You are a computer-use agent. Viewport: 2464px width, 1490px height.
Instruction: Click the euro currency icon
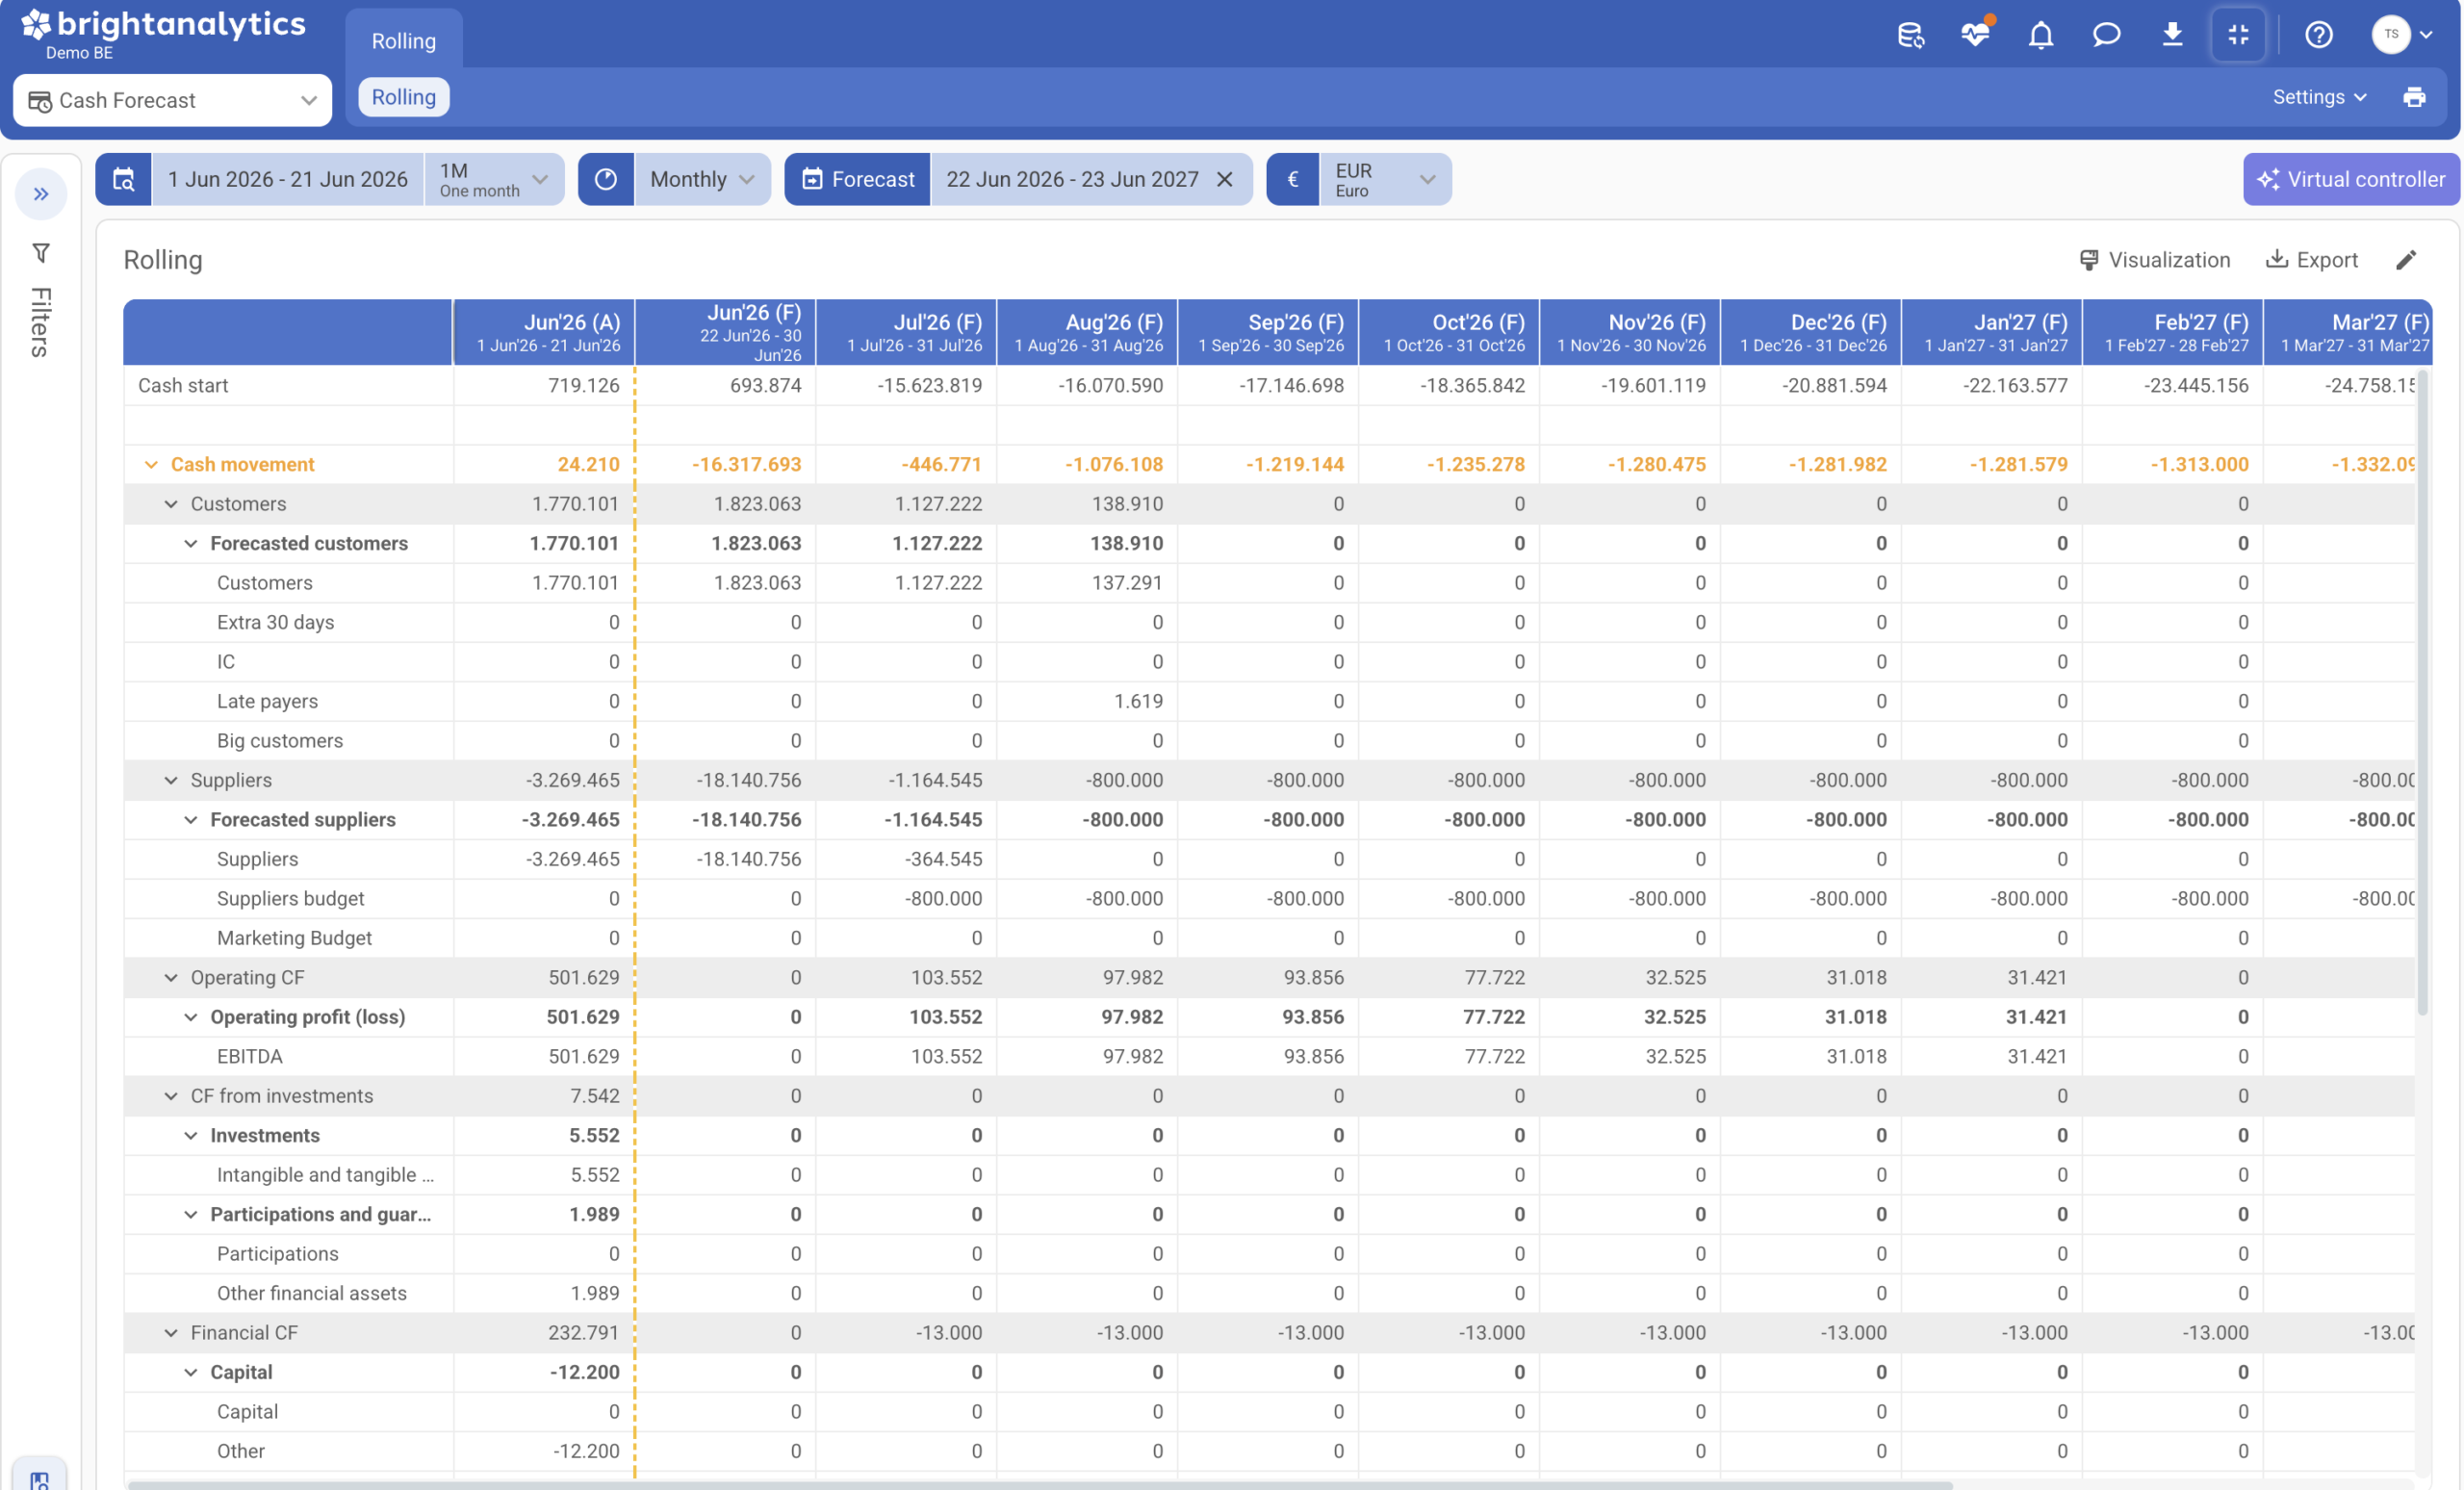1293,179
